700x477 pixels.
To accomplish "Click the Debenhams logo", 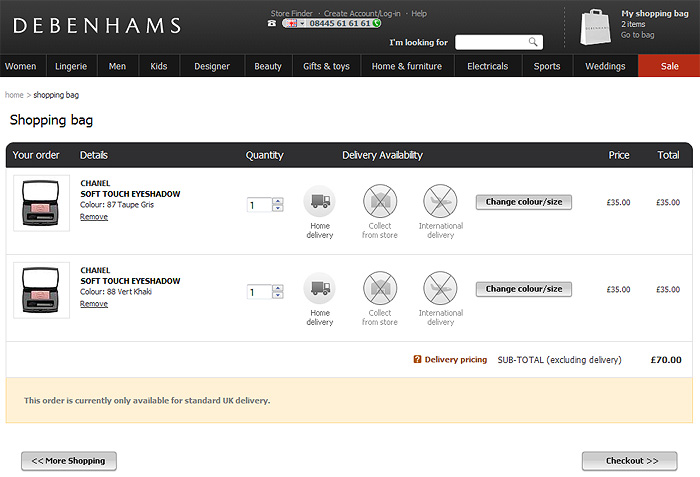I will click(x=97, y=25).
